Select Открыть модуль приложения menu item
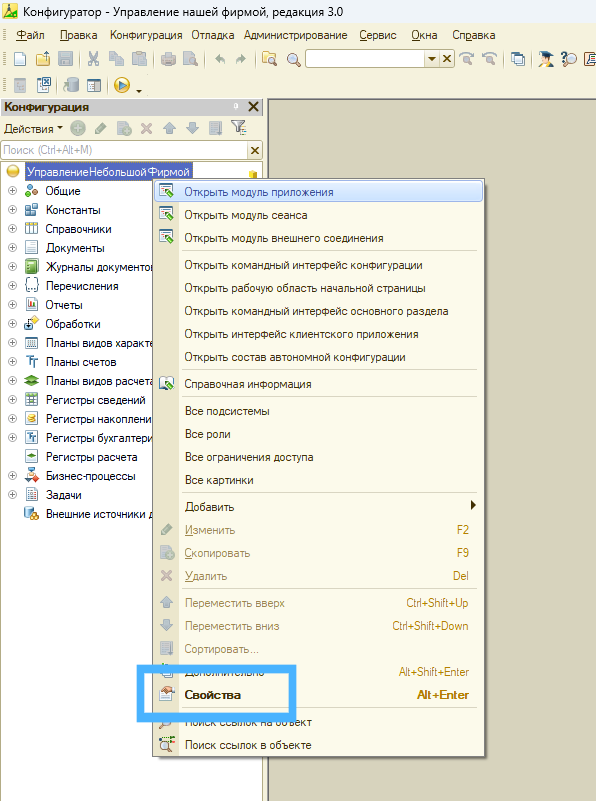Screen dimensions: 596x801 (x=319, y=192)
